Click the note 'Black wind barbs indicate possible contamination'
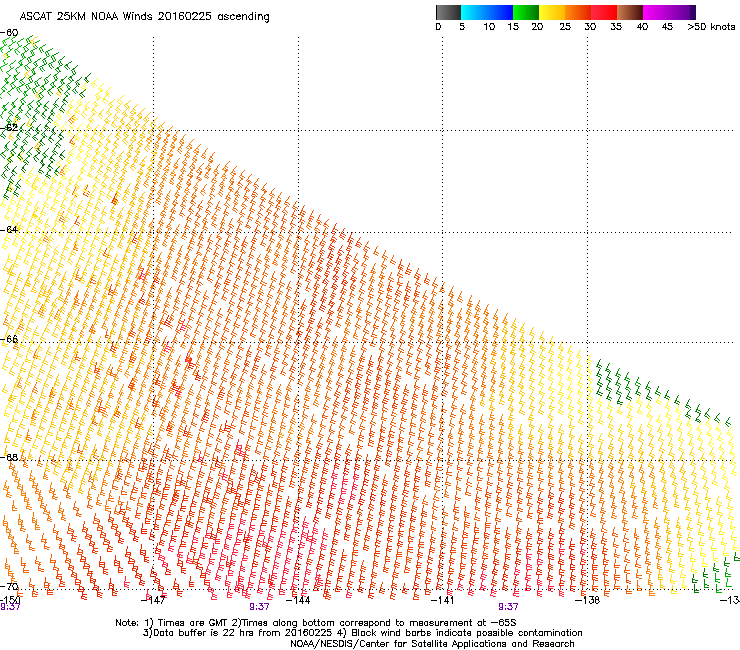 coord(467,633)
